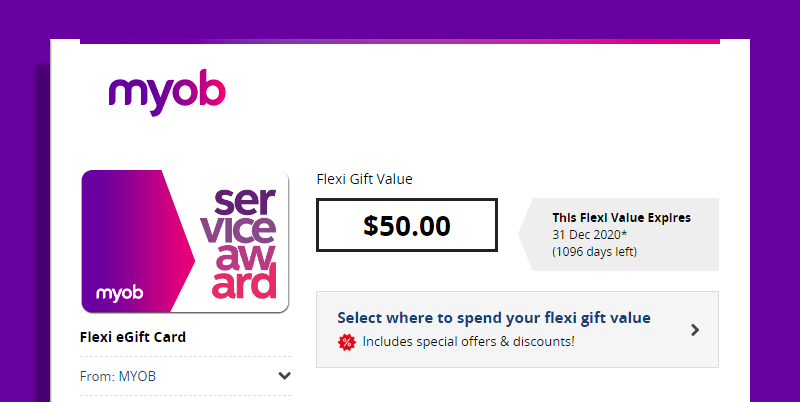Click the MYOB logo in the header
The height and width of the screenshot is (402, 800).
[167, 92]
